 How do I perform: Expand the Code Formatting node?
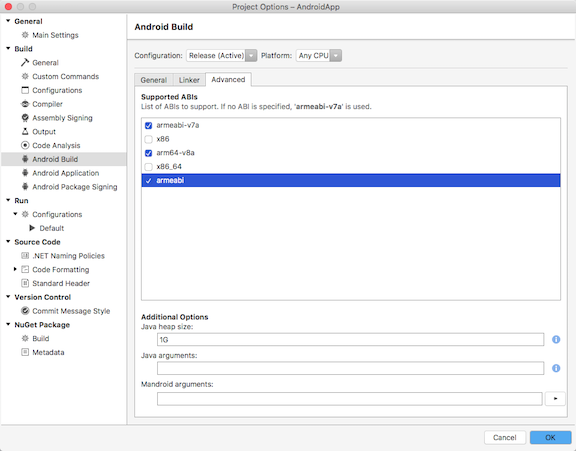pyautogui.click(x=15, y=269)
